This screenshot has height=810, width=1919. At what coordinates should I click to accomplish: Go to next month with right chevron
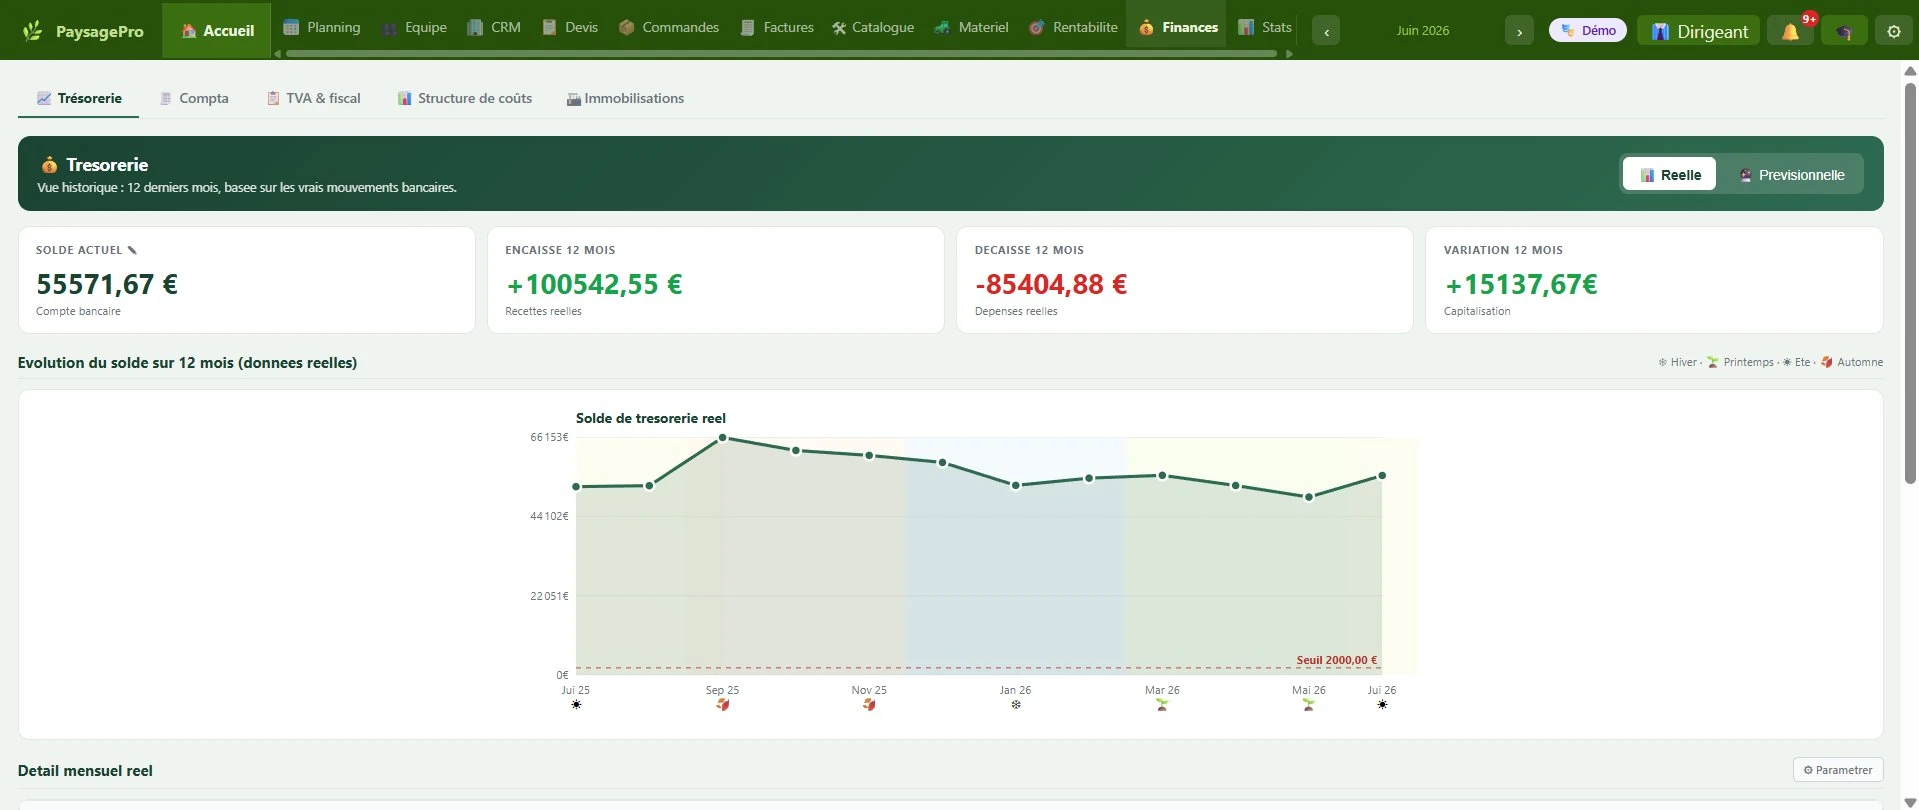coord(1519,31)
